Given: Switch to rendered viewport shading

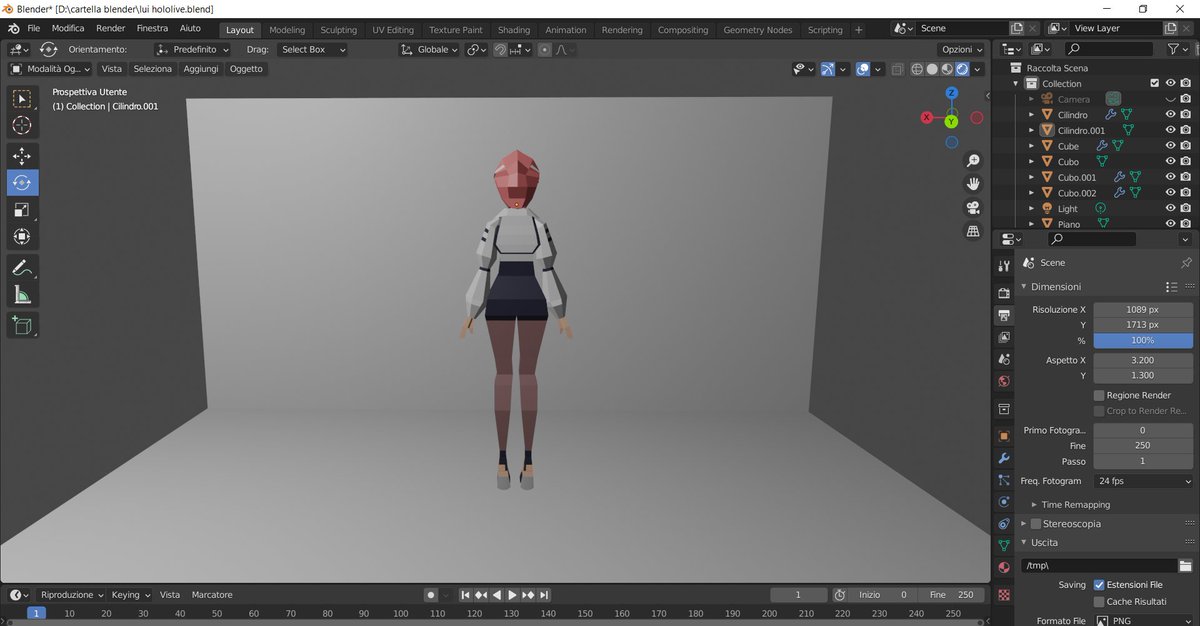Looking at the screenshot, I should click(962, 69).
